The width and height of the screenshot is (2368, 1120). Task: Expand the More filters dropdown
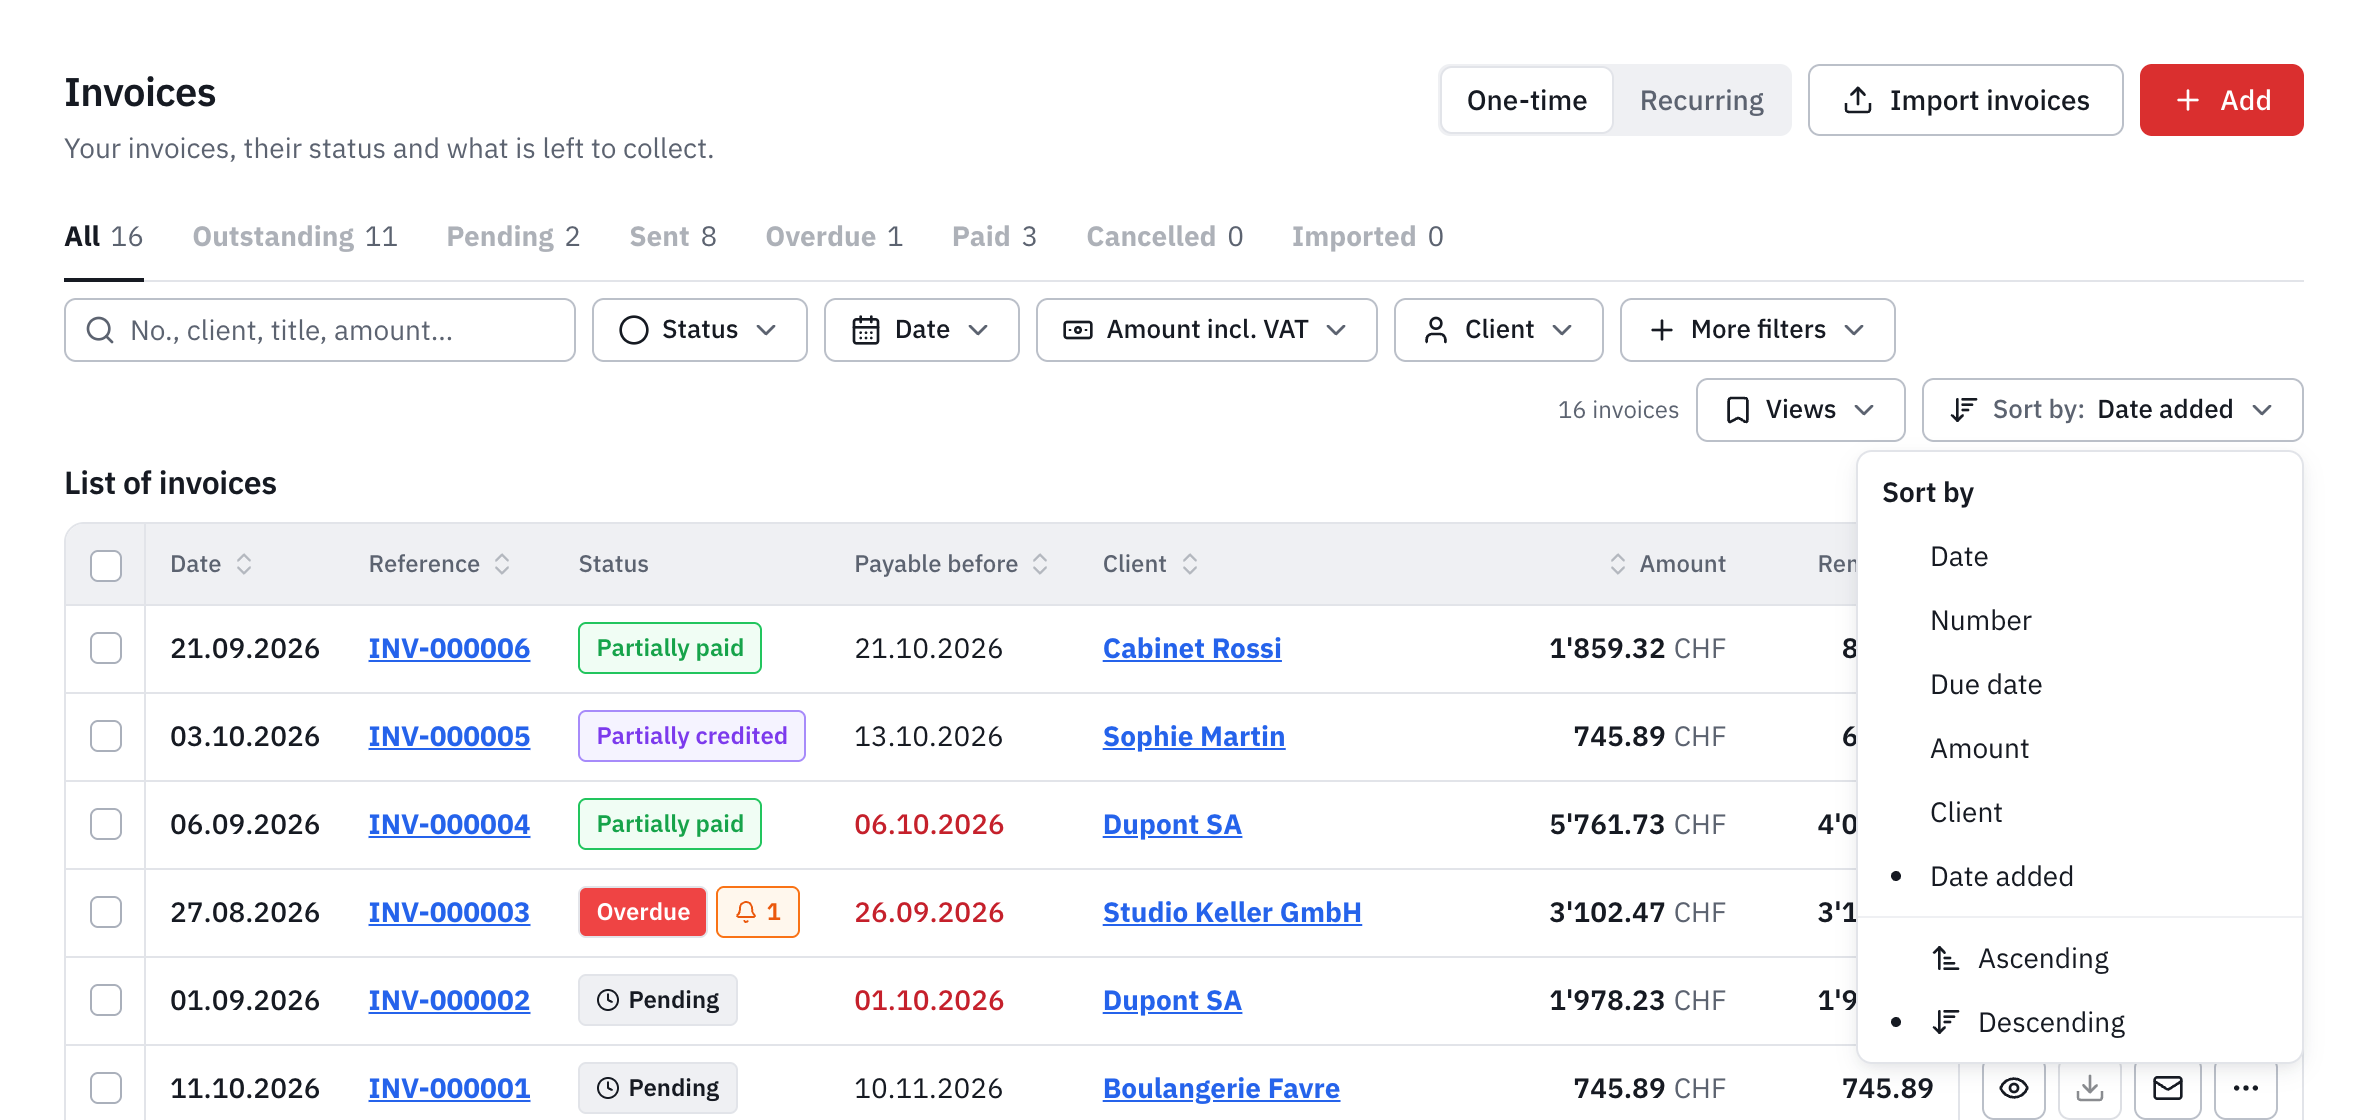[x=1757, y=330]
